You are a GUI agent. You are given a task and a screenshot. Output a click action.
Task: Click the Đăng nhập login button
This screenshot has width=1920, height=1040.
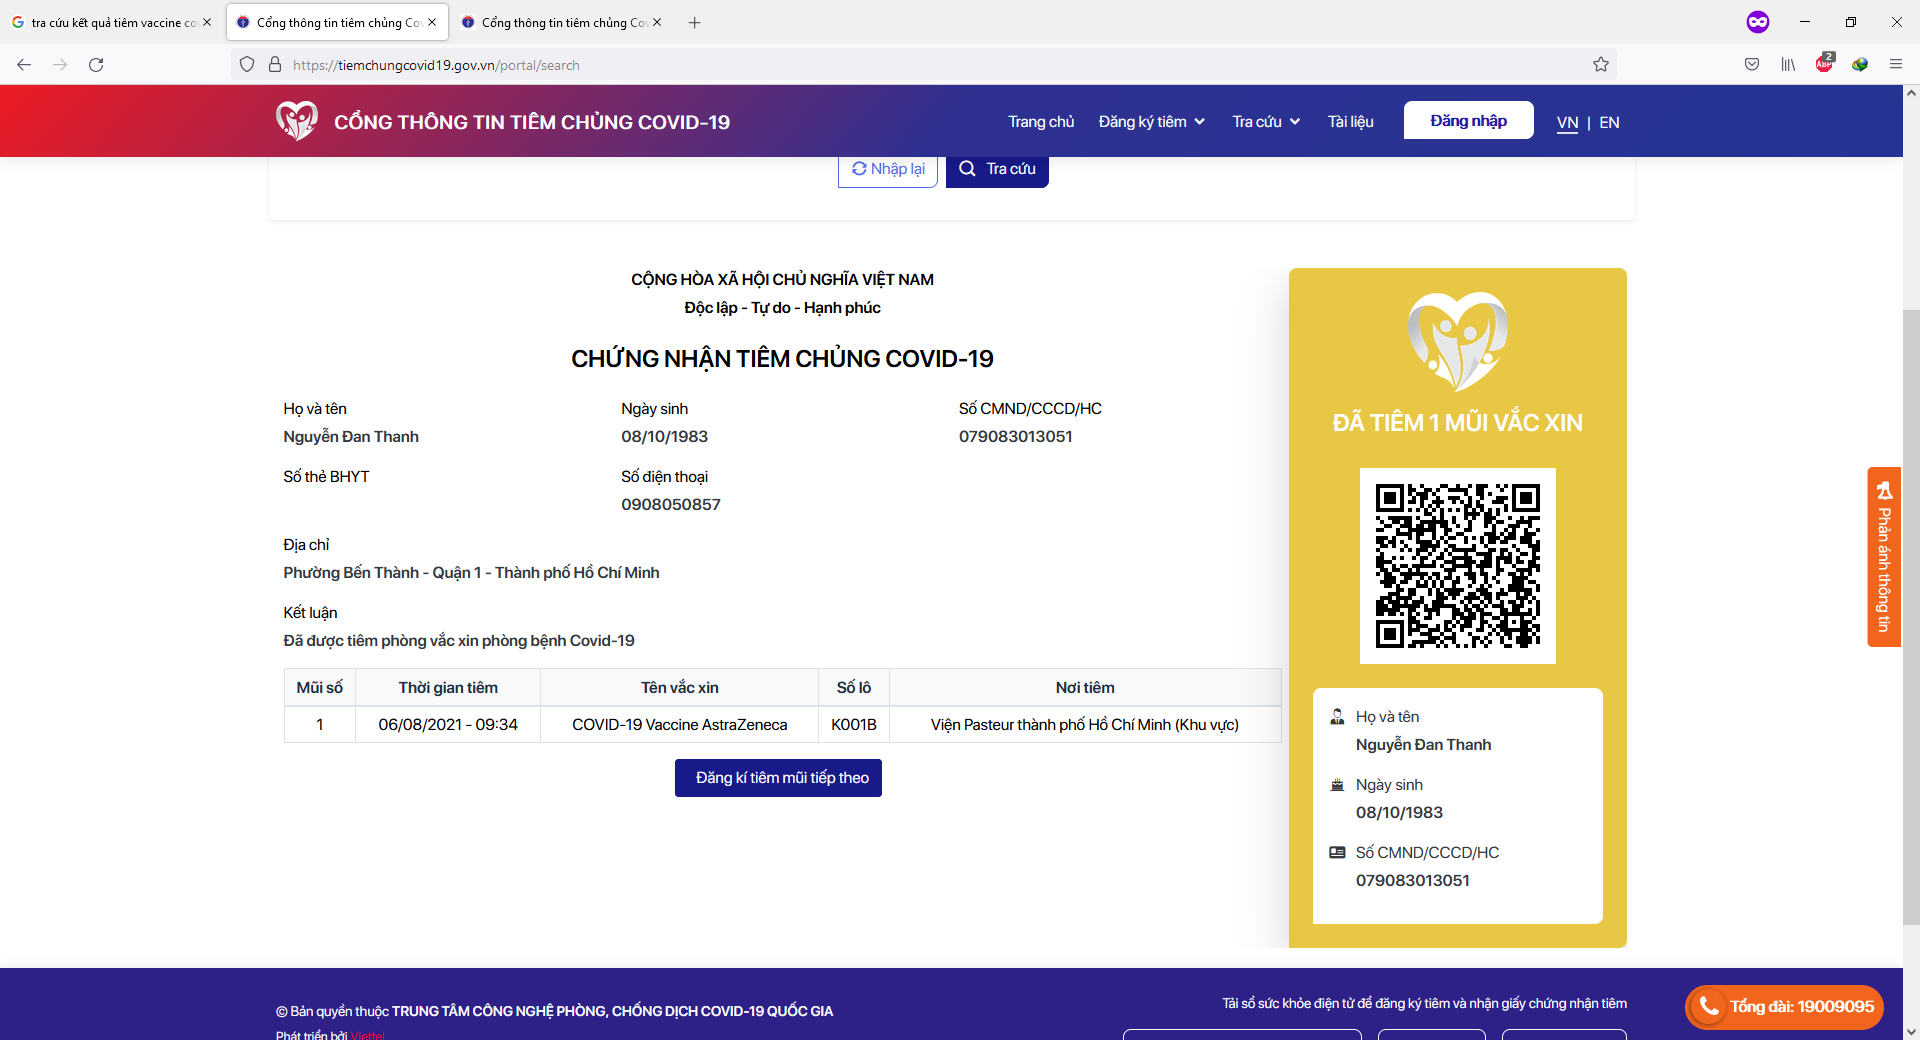(x=1468, y=120)
